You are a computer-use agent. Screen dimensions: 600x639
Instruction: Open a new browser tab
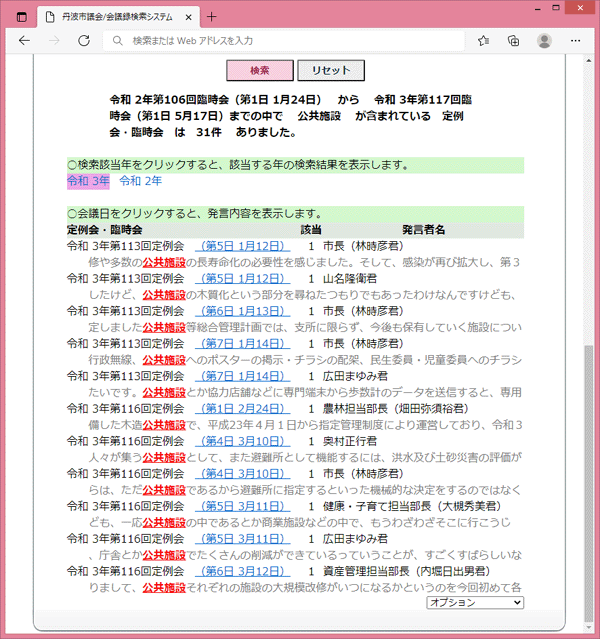(212, 17)
